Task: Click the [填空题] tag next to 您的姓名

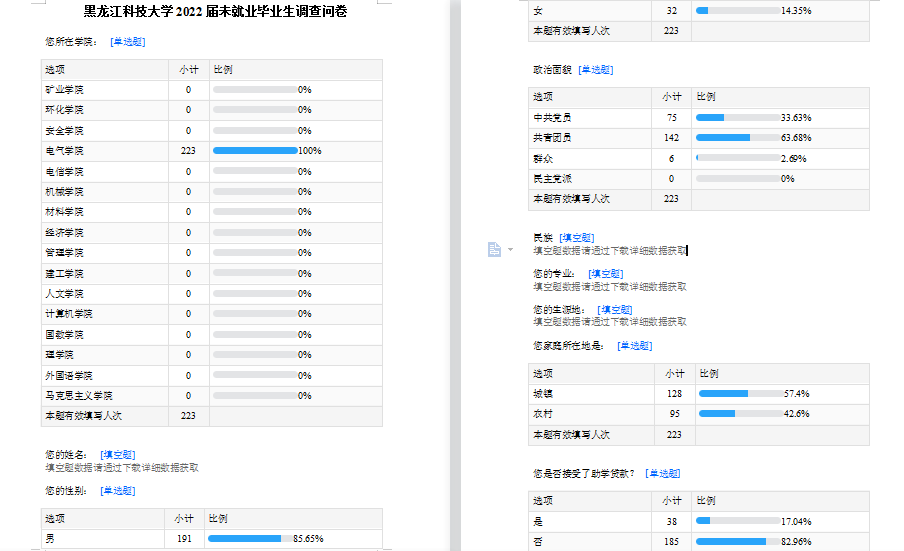Action: pos(118,455)
